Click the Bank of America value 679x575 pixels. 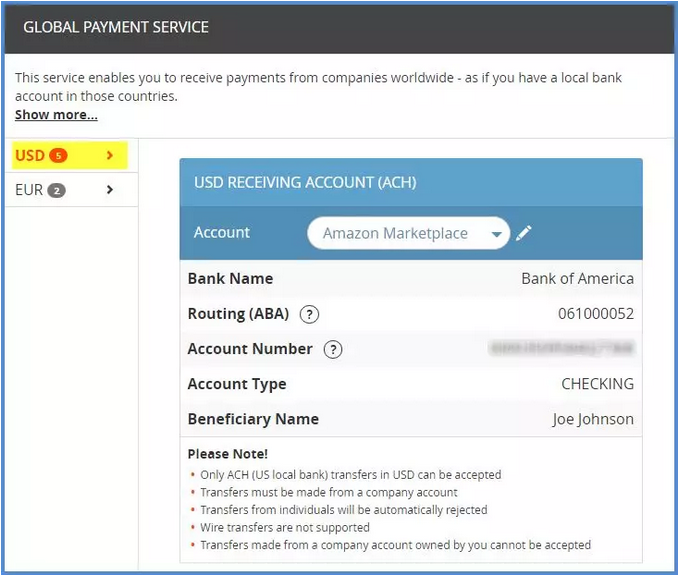click(x=577, y=279)
